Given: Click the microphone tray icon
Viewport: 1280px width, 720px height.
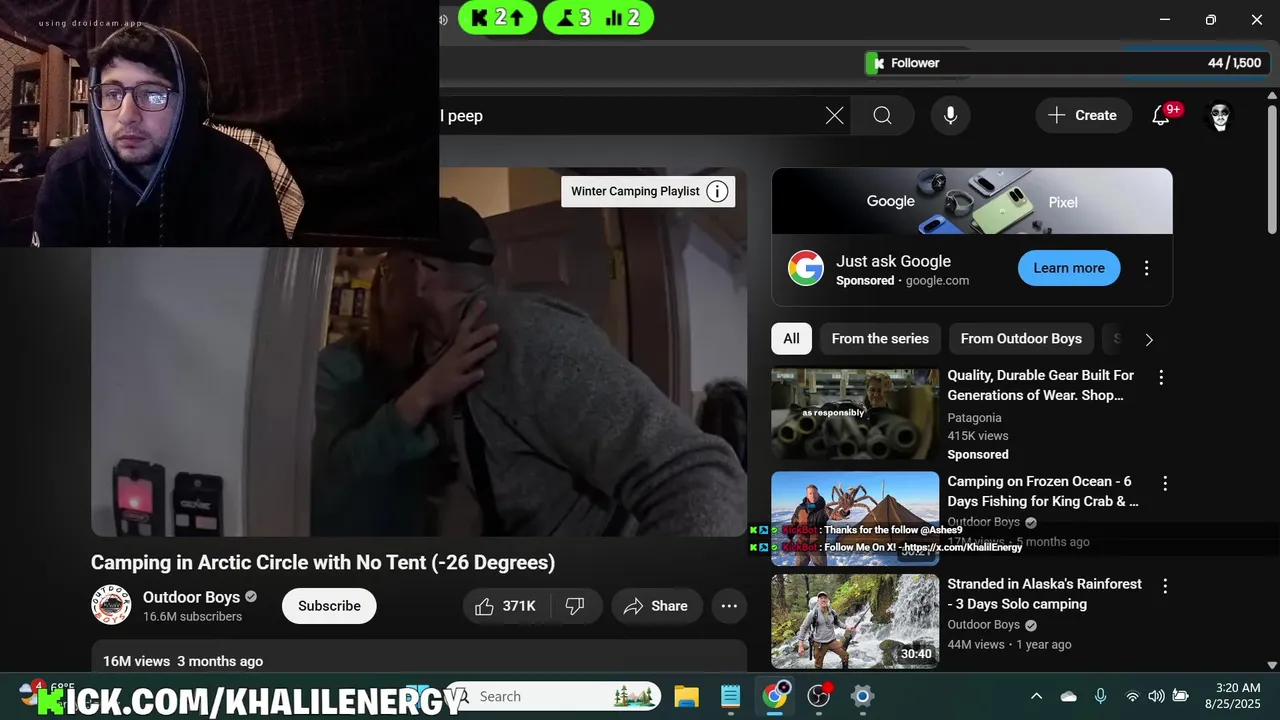Looking at the screenshot, I should (1100, 696).
